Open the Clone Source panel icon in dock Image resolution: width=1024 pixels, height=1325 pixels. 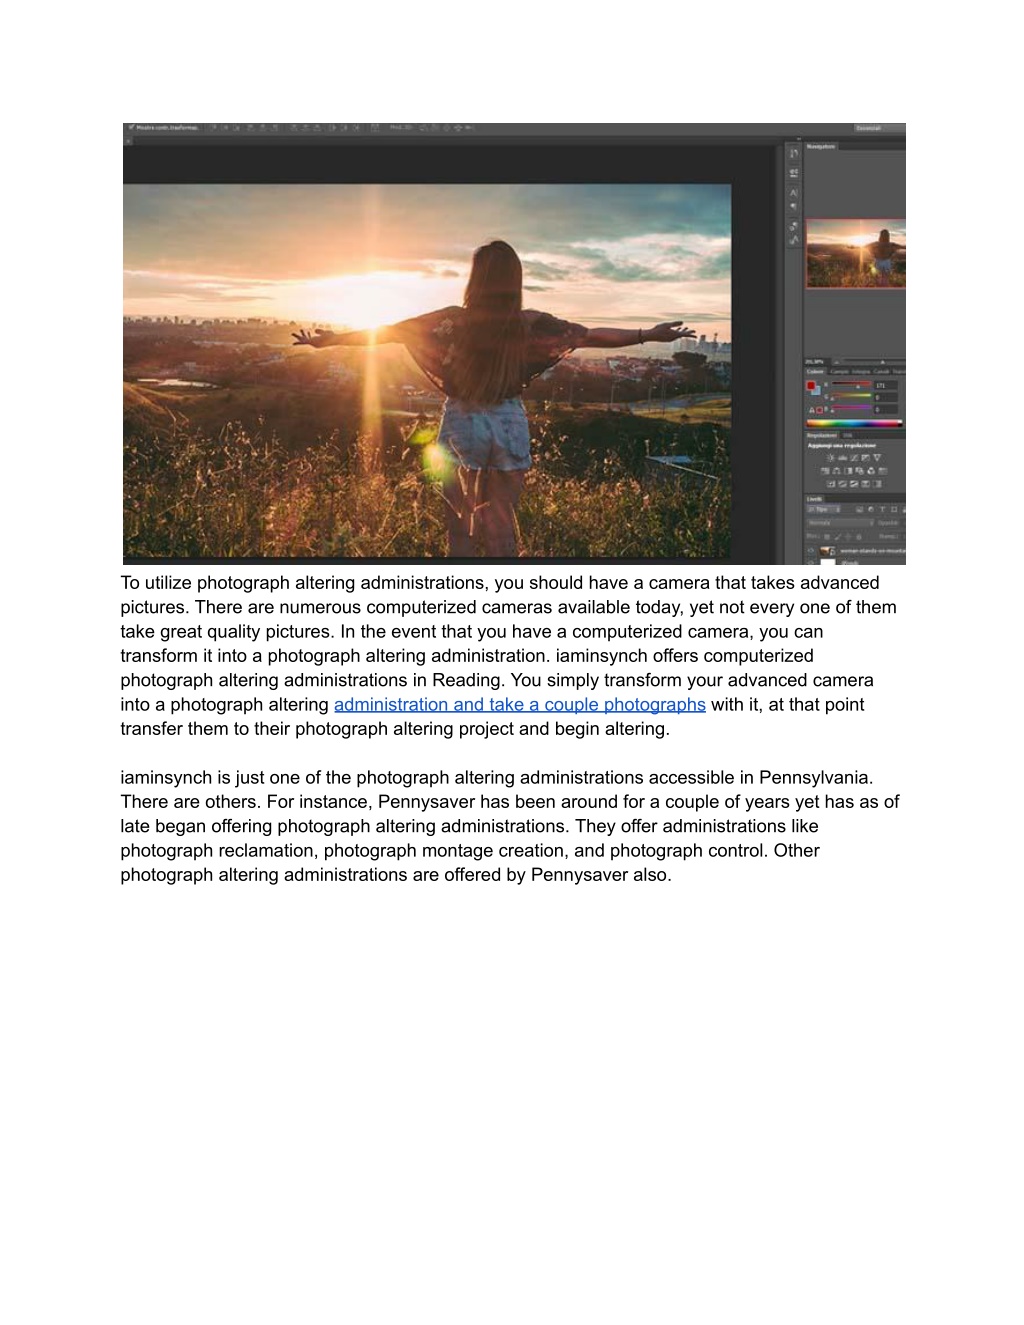794,240
